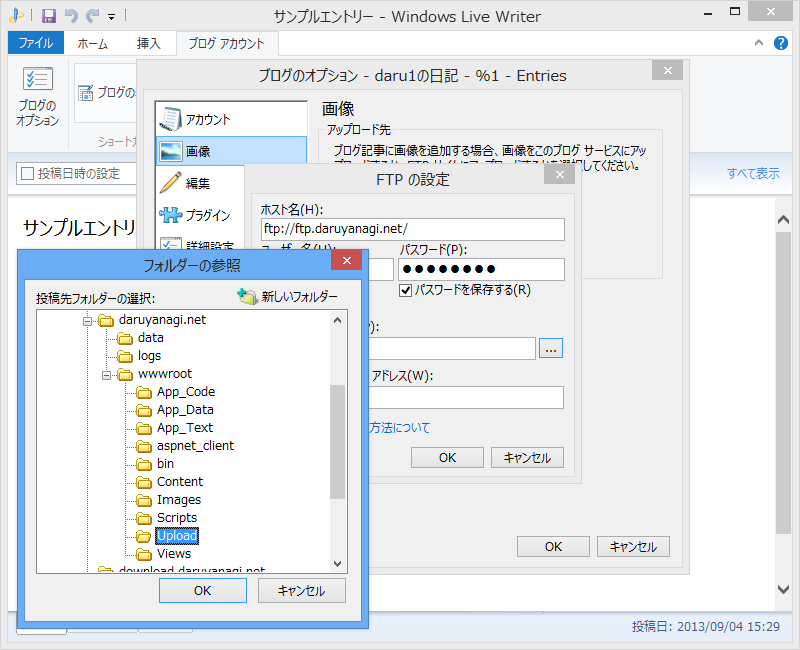Select the wwwroot folder
Viewport: 800px width, 650px height.
coord(165,374)
